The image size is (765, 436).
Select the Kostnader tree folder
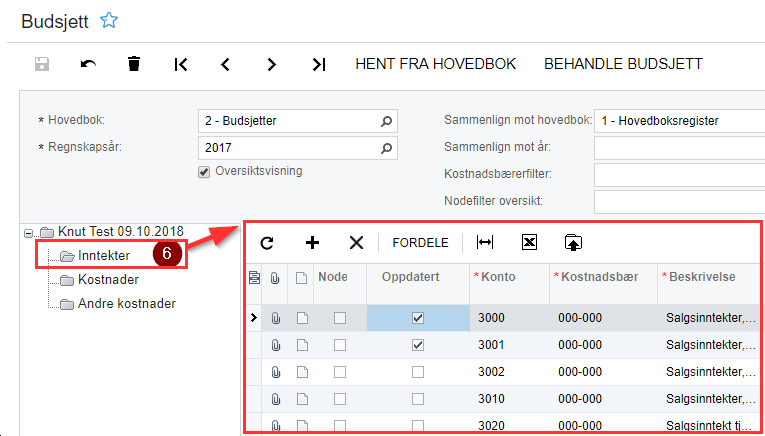tap(108, 279)
